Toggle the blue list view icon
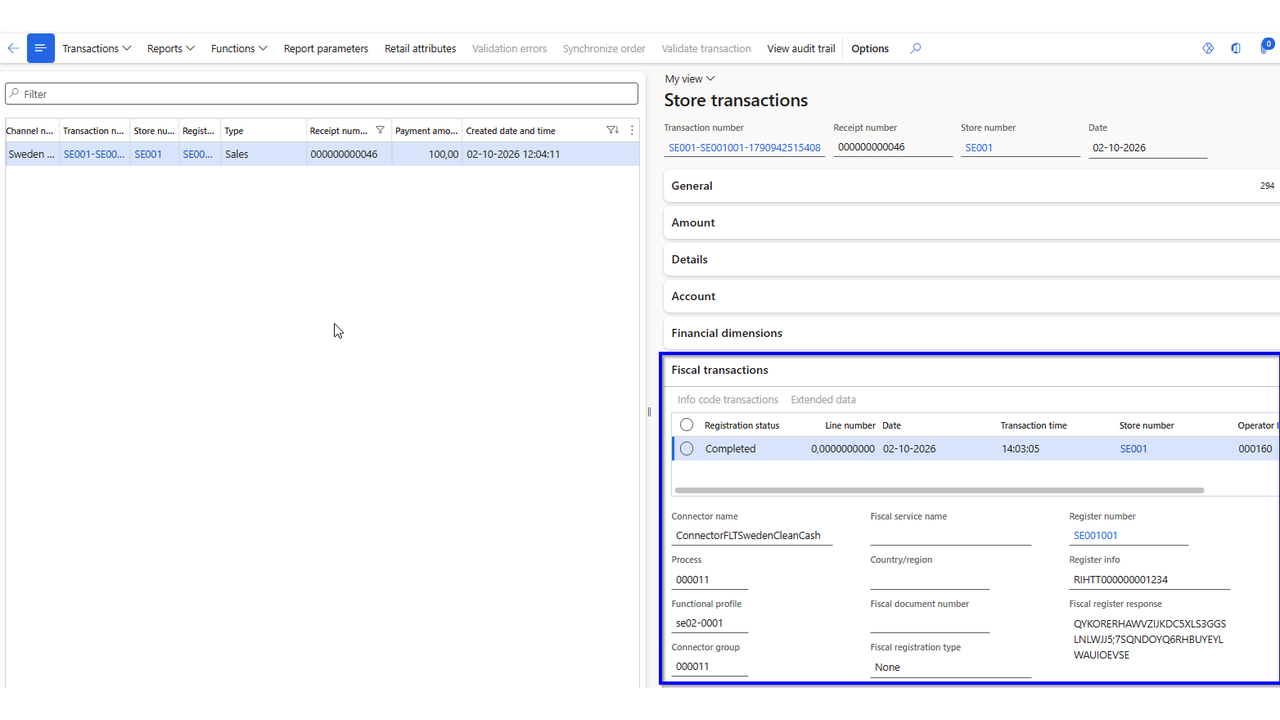Screen dimensions: 1280x720 click(x=41, y=48)
